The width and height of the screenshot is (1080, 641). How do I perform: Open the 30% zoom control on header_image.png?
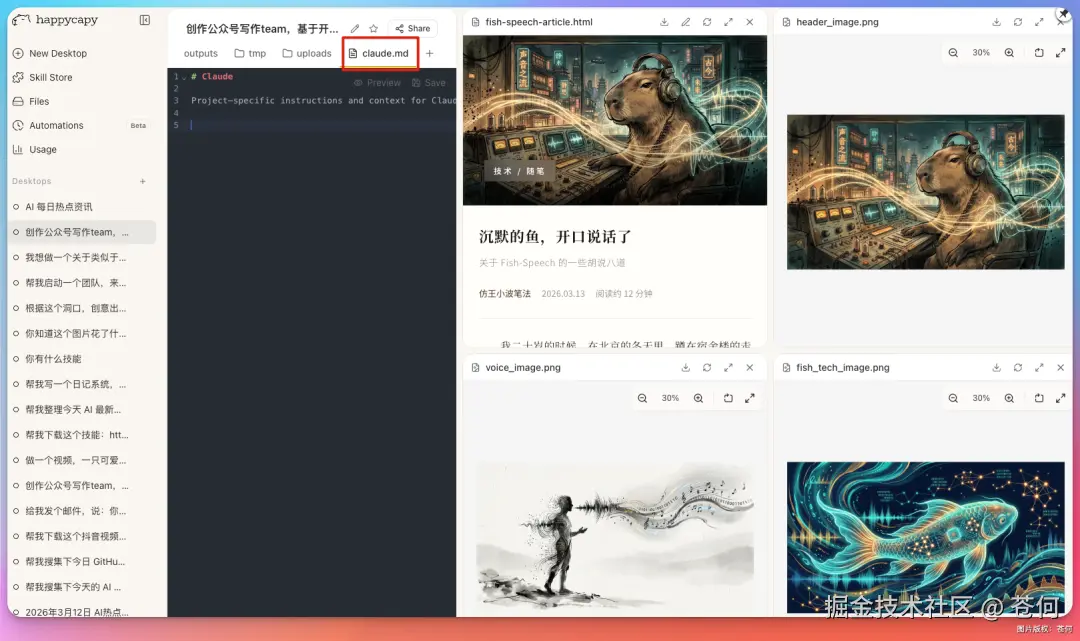tap(981, 51)
